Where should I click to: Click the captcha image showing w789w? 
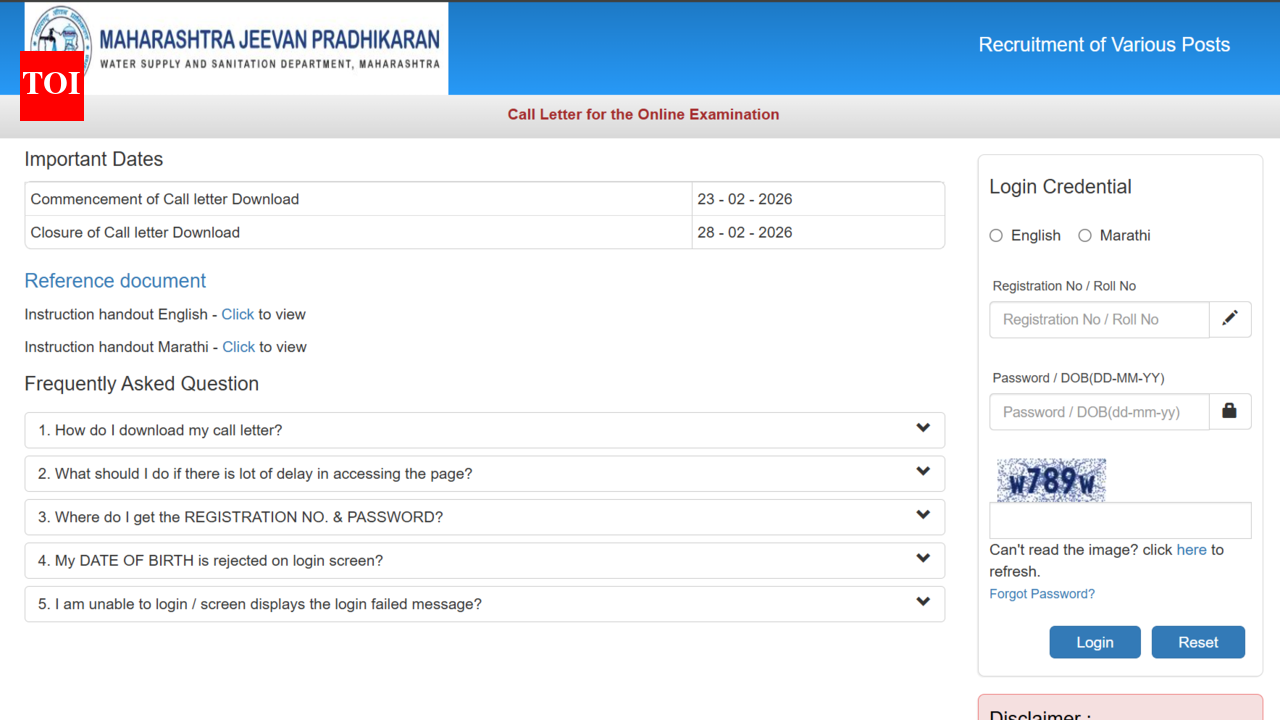click(x=1050, y=479)
